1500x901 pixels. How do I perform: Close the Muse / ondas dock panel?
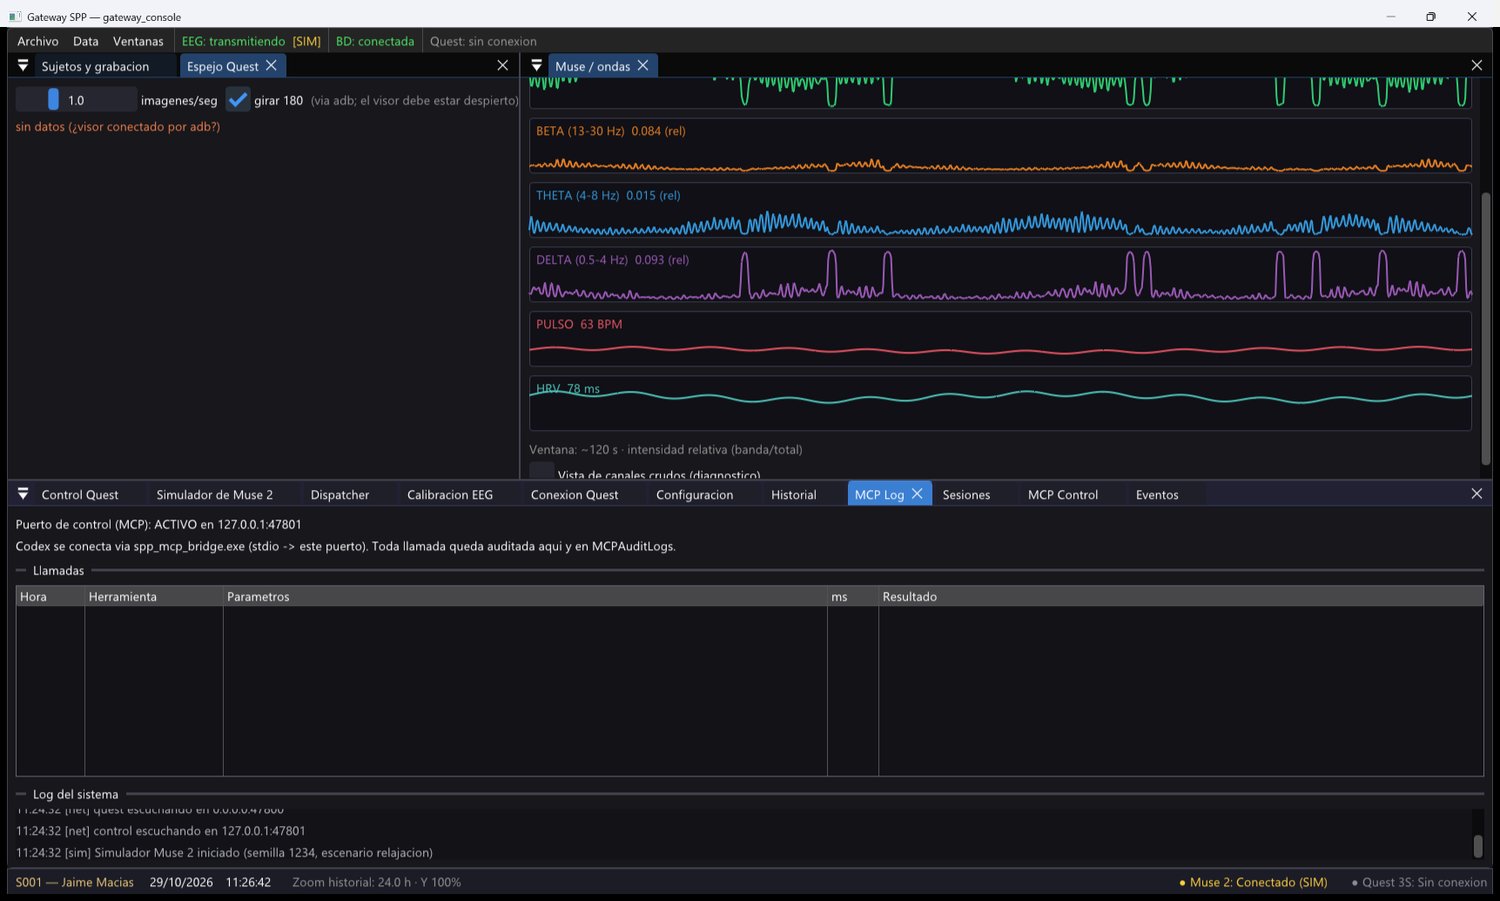pyautogui.click(x=1477, y=65)
